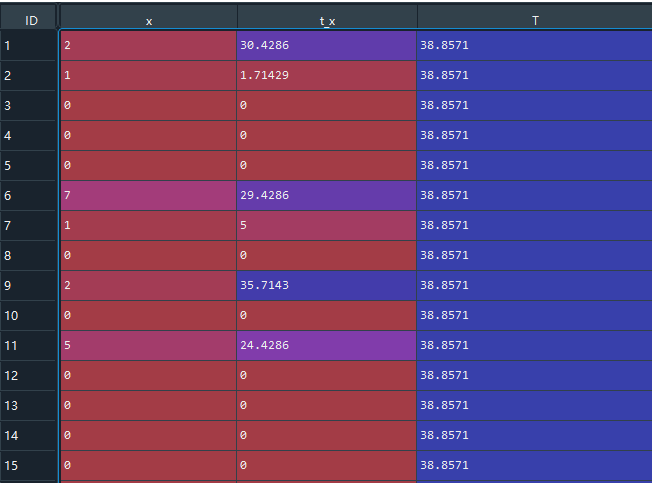
Task: Select T cell 38.8571 in row 3
Action: 534,106
